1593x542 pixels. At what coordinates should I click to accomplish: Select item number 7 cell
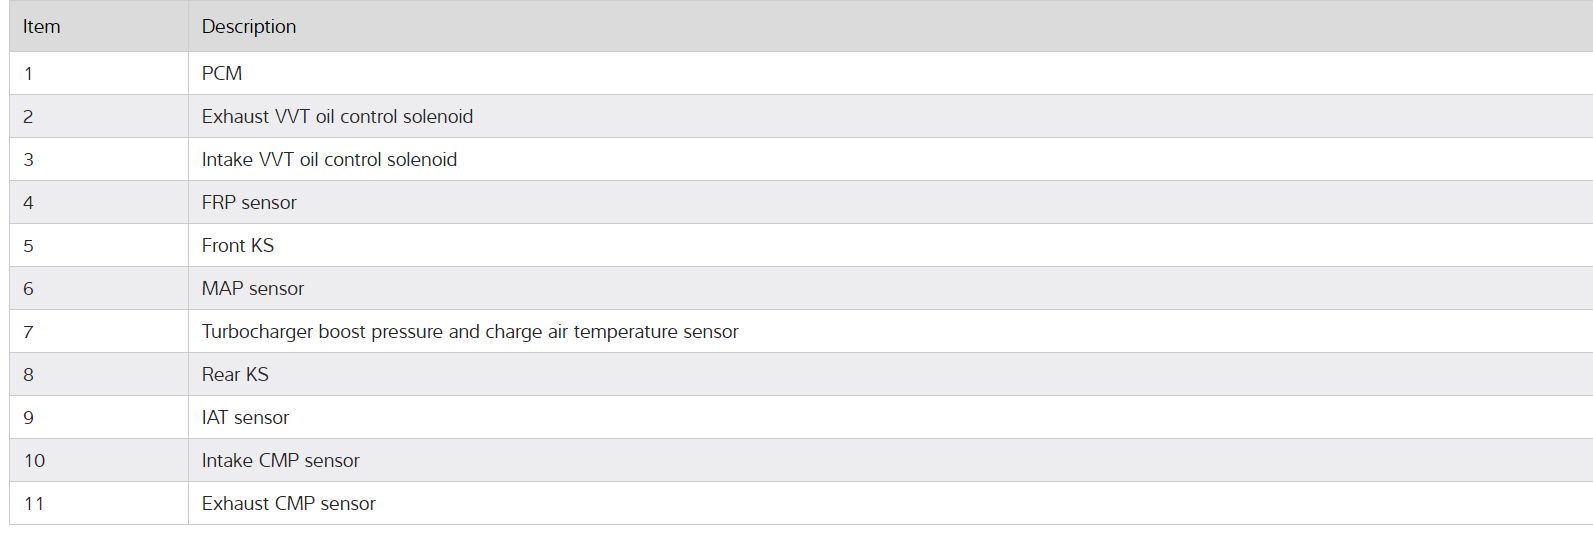[x=29, y=332]
